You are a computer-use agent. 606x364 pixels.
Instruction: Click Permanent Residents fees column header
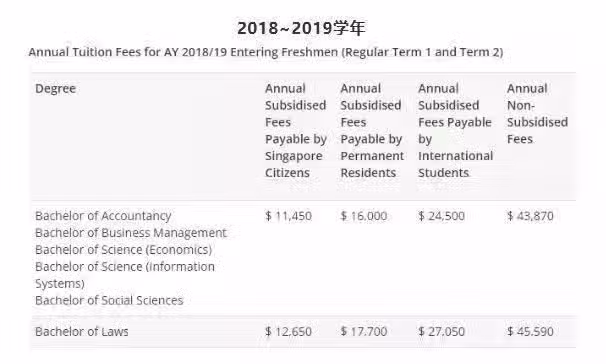[372, 131]
